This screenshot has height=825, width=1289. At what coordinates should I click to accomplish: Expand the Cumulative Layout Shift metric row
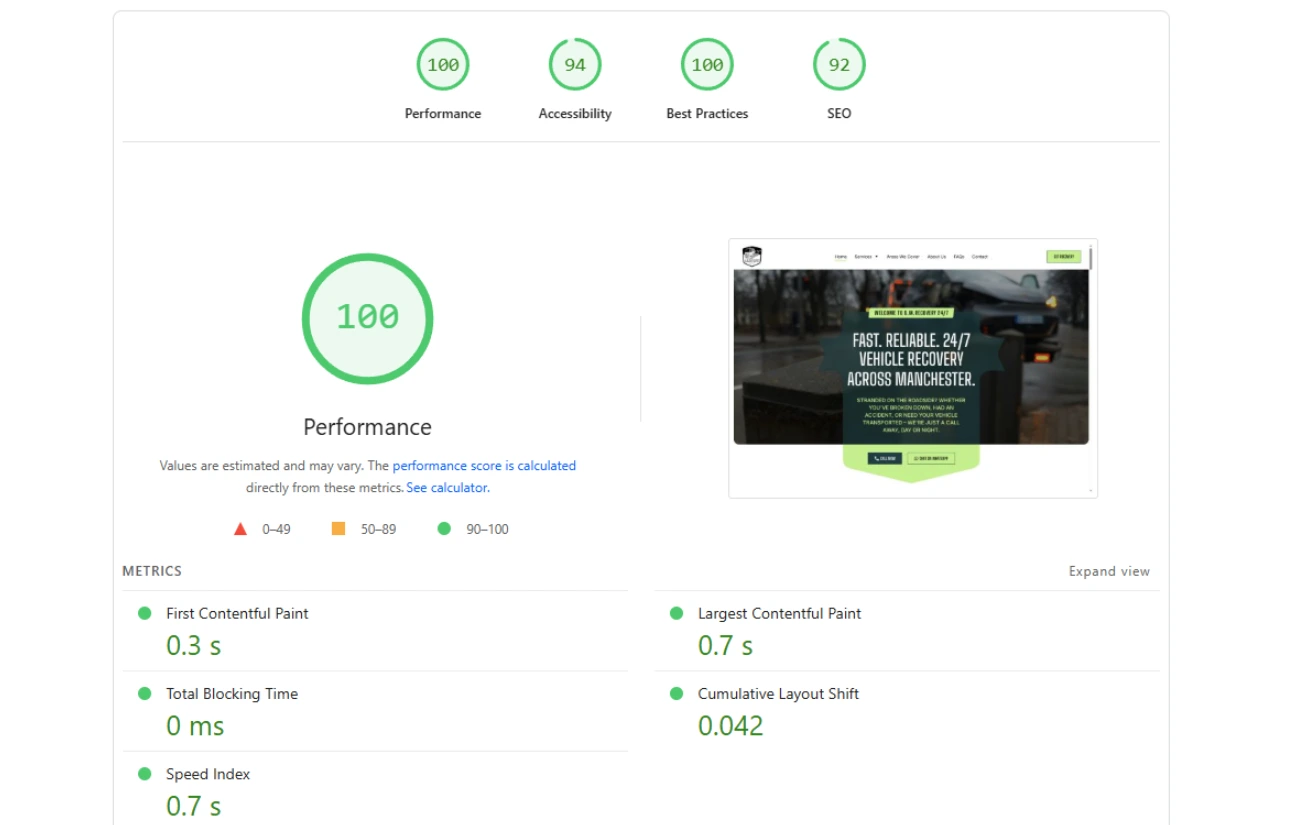click(x=907, y=711)
